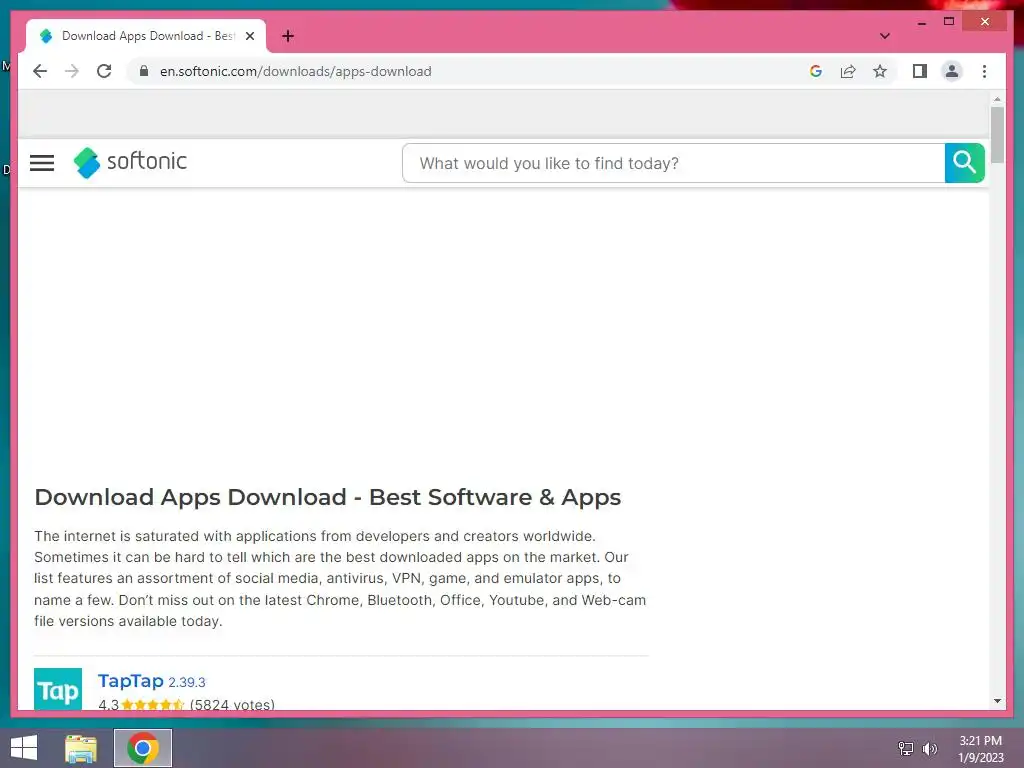This screenshot has height=768, width=1024.
Task: Open the Softonic hamburger menu
Action: coord(42,163)
